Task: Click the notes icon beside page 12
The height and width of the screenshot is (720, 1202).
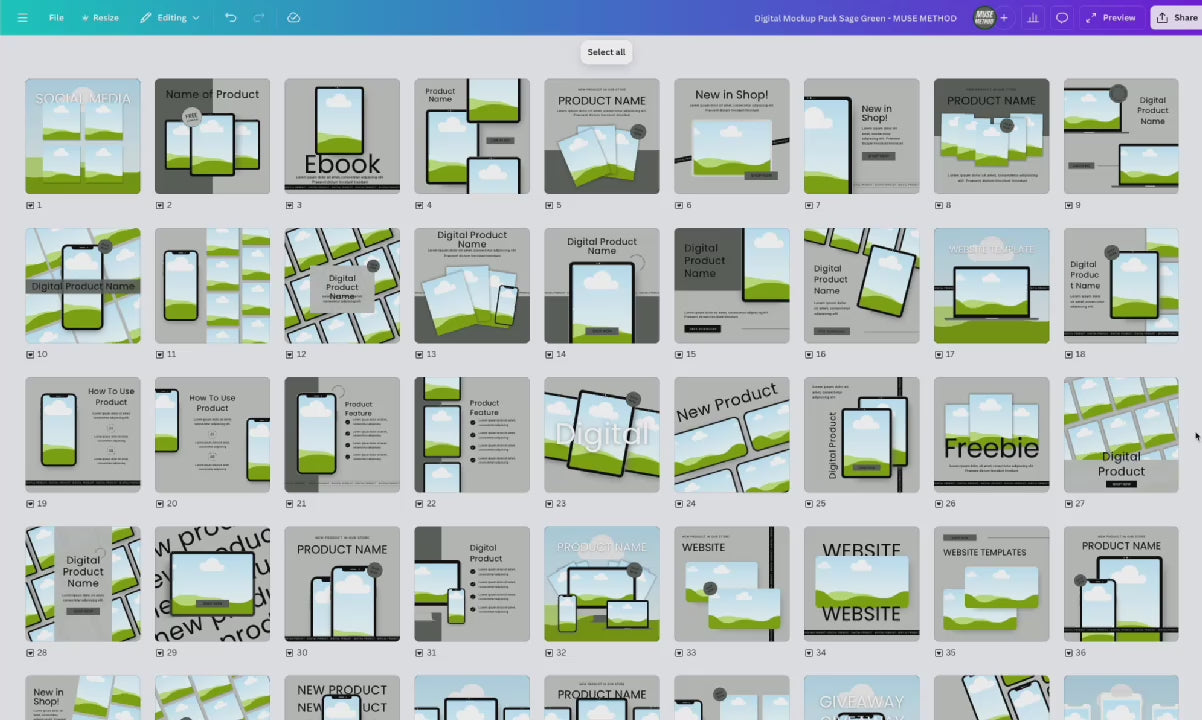Action: click(290, 354)
